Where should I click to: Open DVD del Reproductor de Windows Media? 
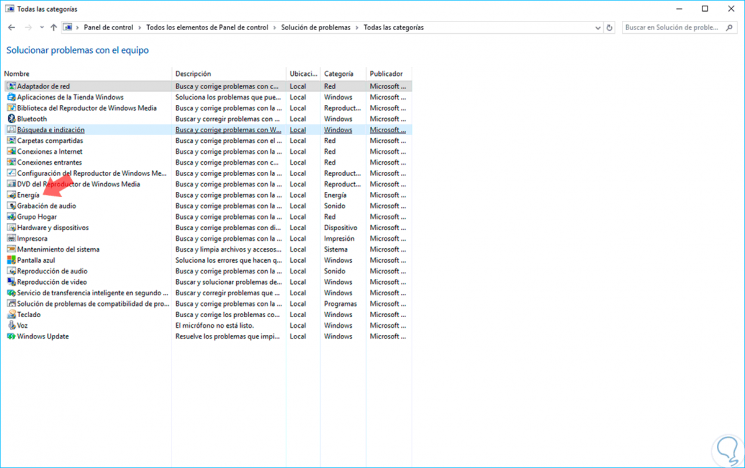[78, 184]
